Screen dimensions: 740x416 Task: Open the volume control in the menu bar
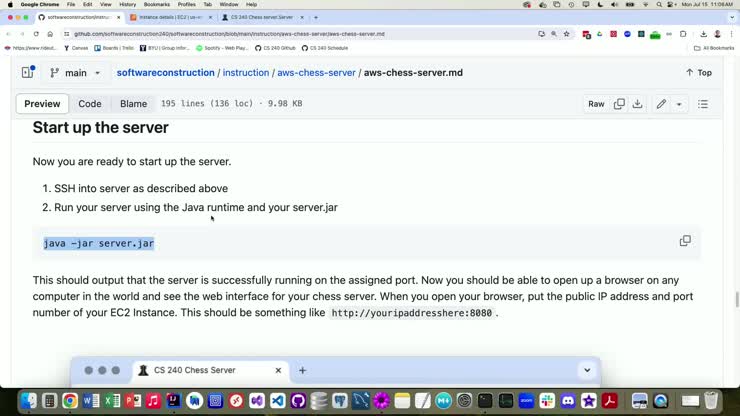(614, 4)
